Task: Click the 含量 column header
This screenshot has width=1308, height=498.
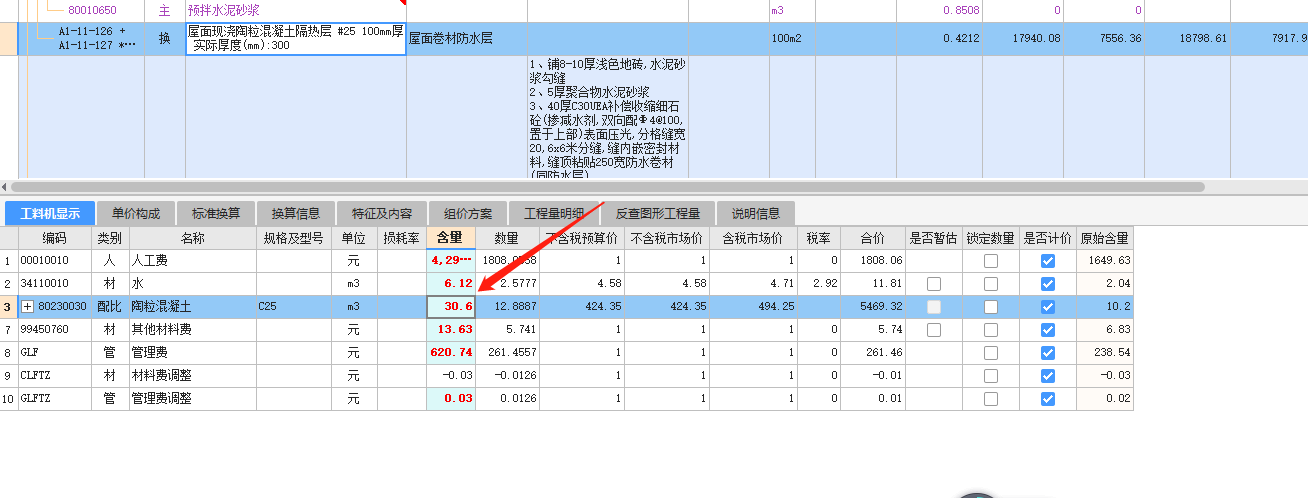Action: [451, 238]
